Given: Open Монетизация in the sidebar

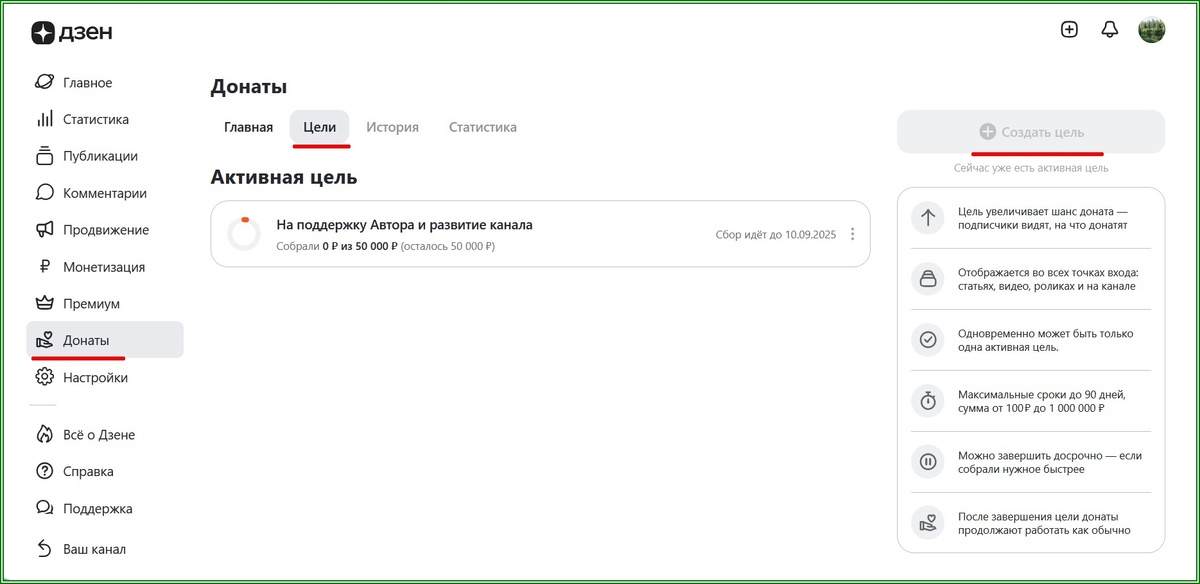Looking at the screenshot, I should pyautogui.click(x=105, y=267).
